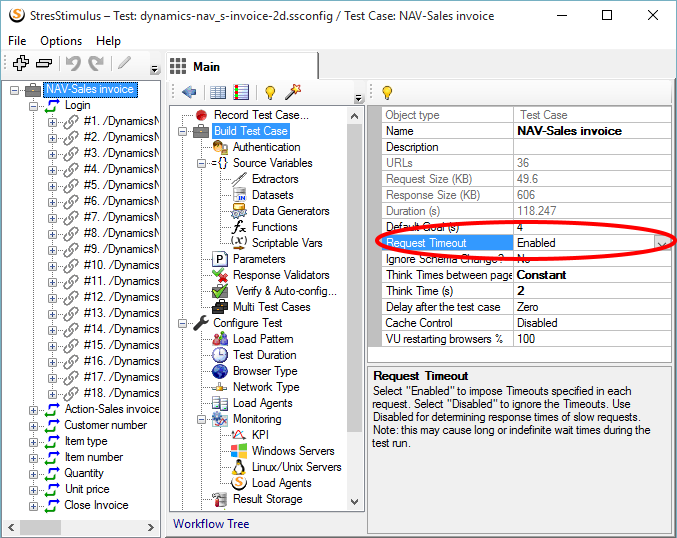Open the left toolbar overflow dropdown
677x538 pixels.
point(155,70)
